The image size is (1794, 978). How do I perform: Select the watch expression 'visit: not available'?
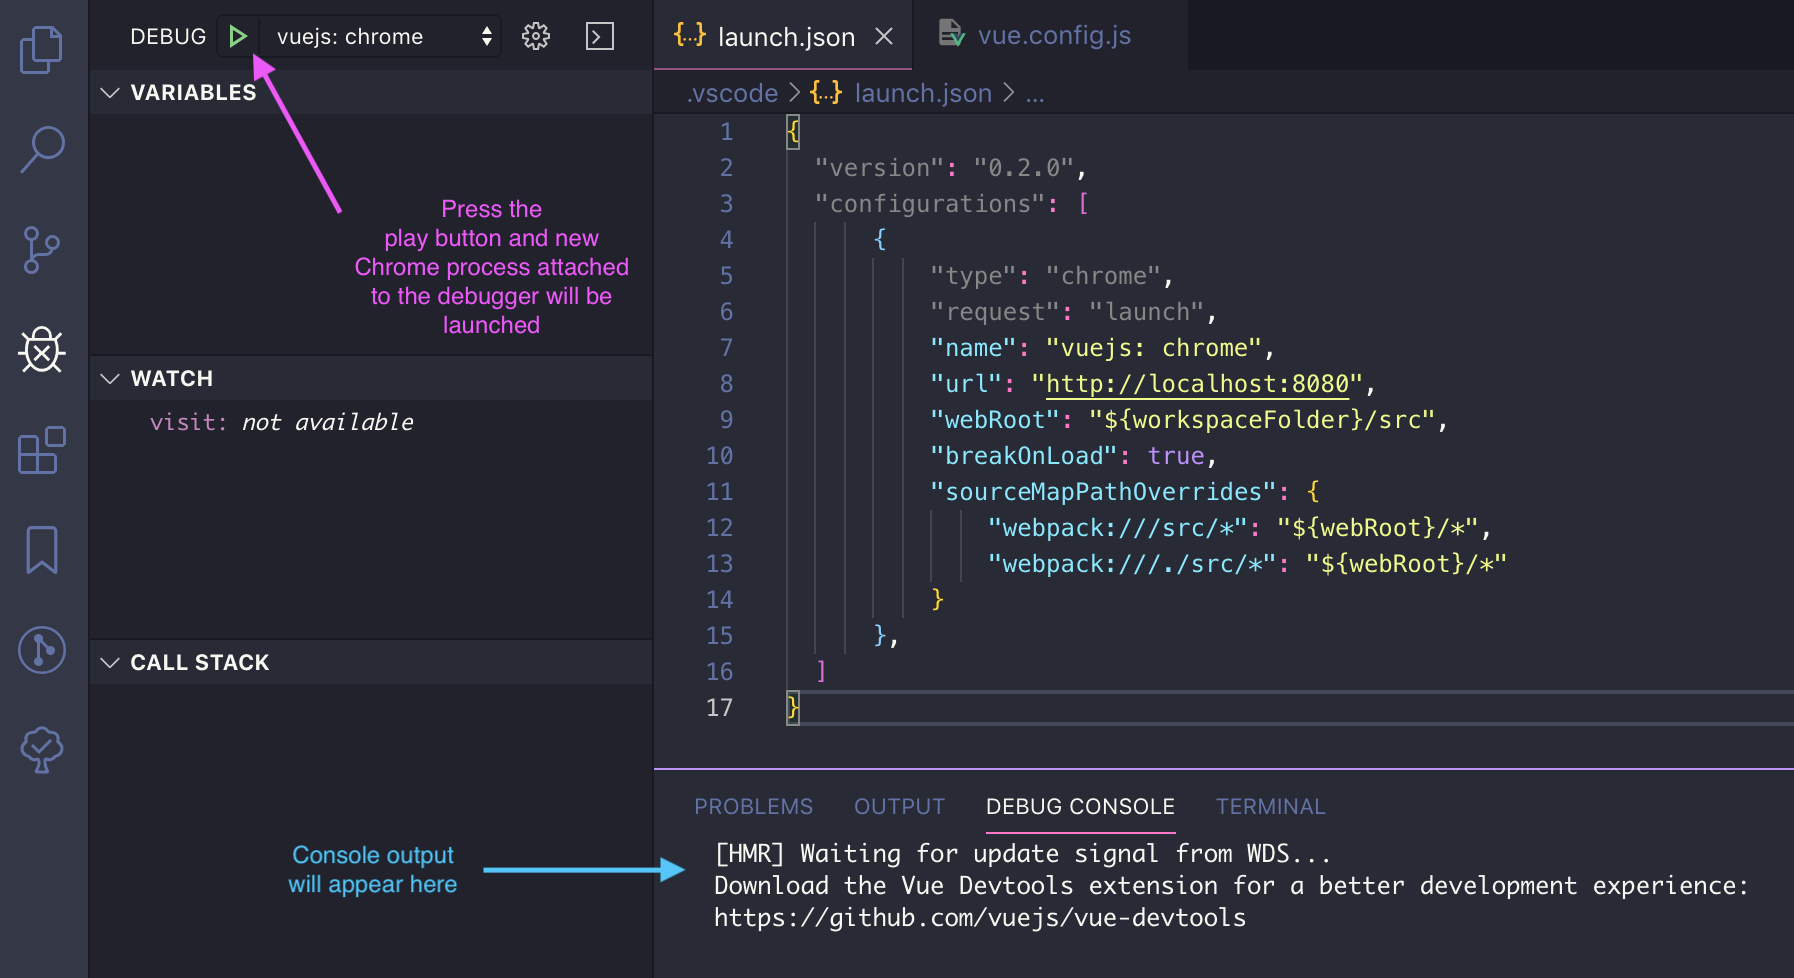pyautogui.click(x=282, y=422)
